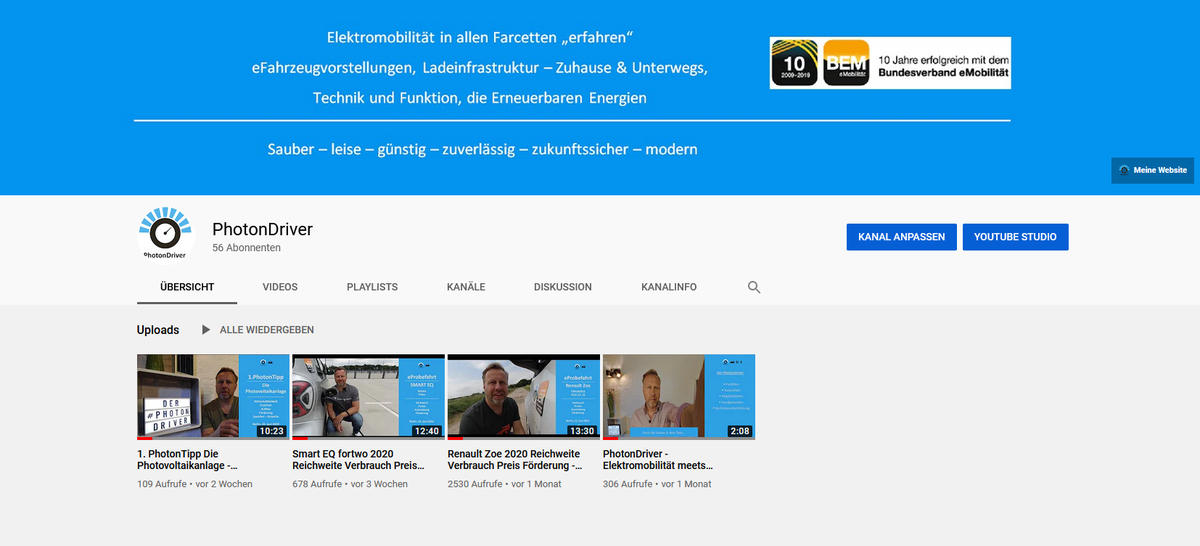Open the PhotonTipp Photovoltaikanlage video thumbnail
Image resolution: width=1200 pixels, height=546 pixels.
[212, 397]
